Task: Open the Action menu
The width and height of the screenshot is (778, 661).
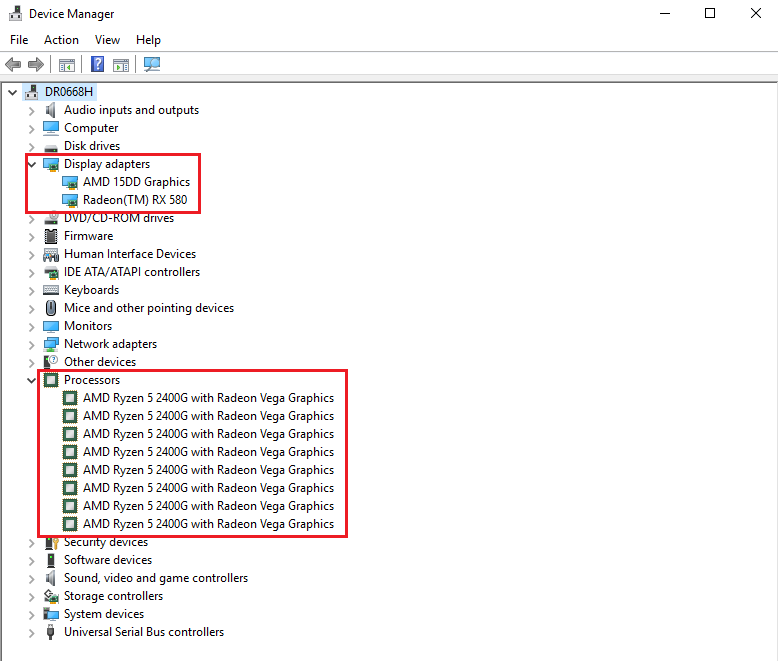Action: pos(61,40)
